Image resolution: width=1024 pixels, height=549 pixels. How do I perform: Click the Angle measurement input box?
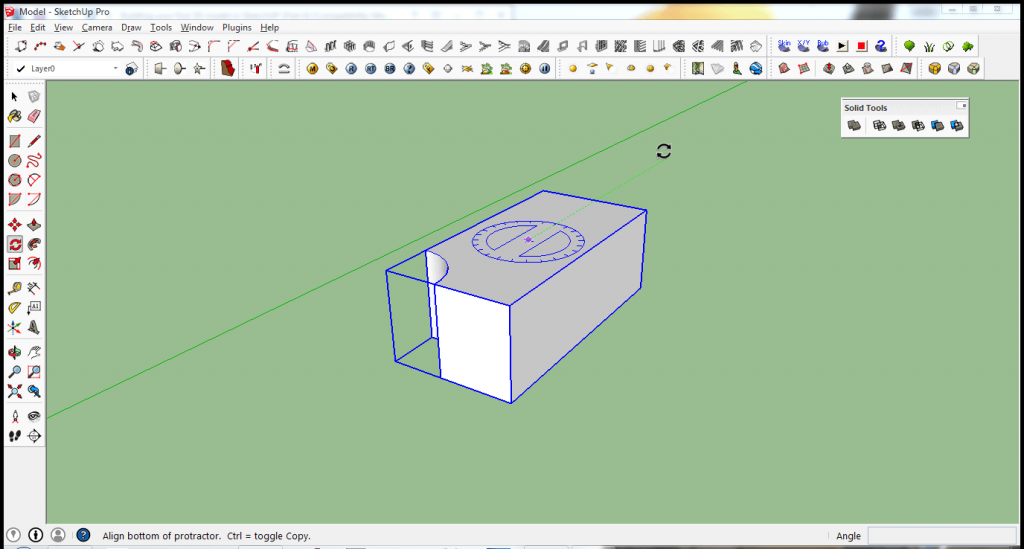point(942,535)
